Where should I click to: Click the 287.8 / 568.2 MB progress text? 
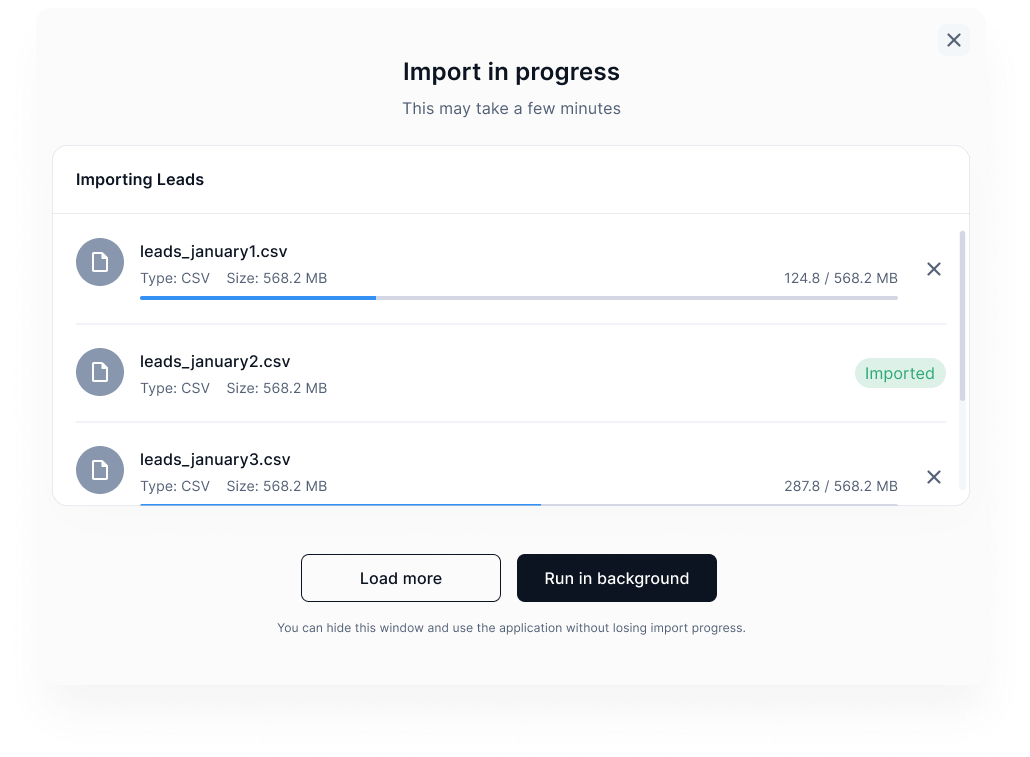tap(840, 486)
